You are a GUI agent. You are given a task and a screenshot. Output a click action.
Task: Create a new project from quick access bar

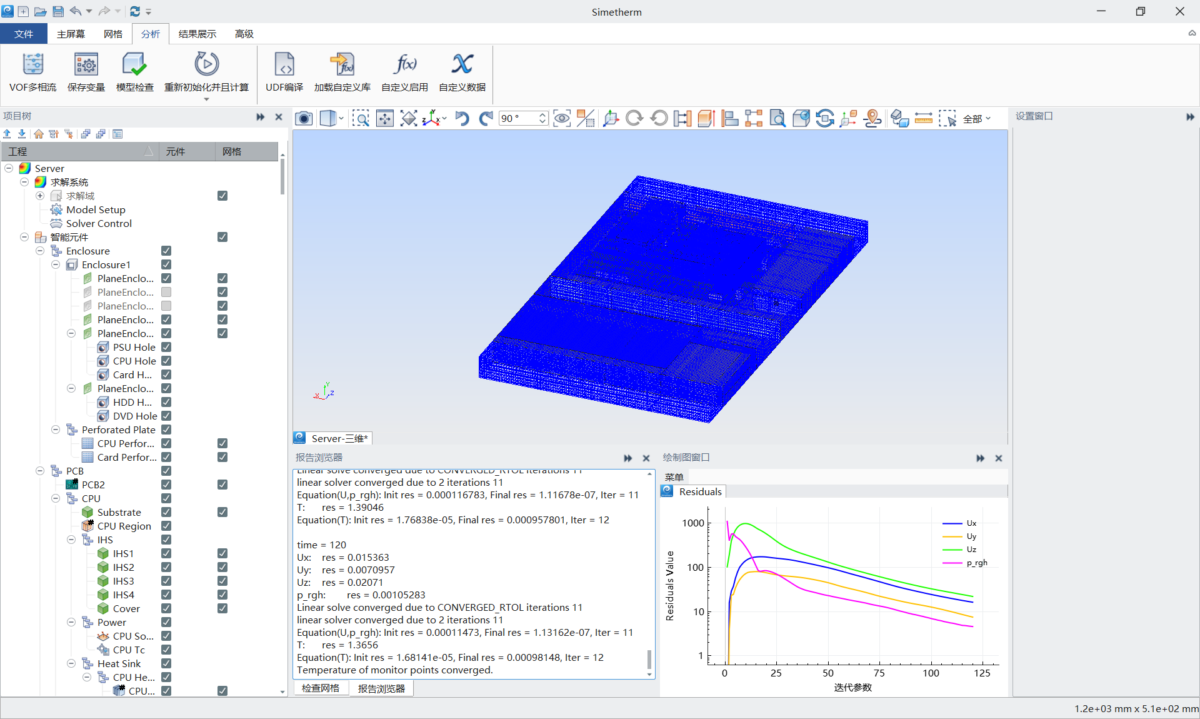[x=23, y=11]
